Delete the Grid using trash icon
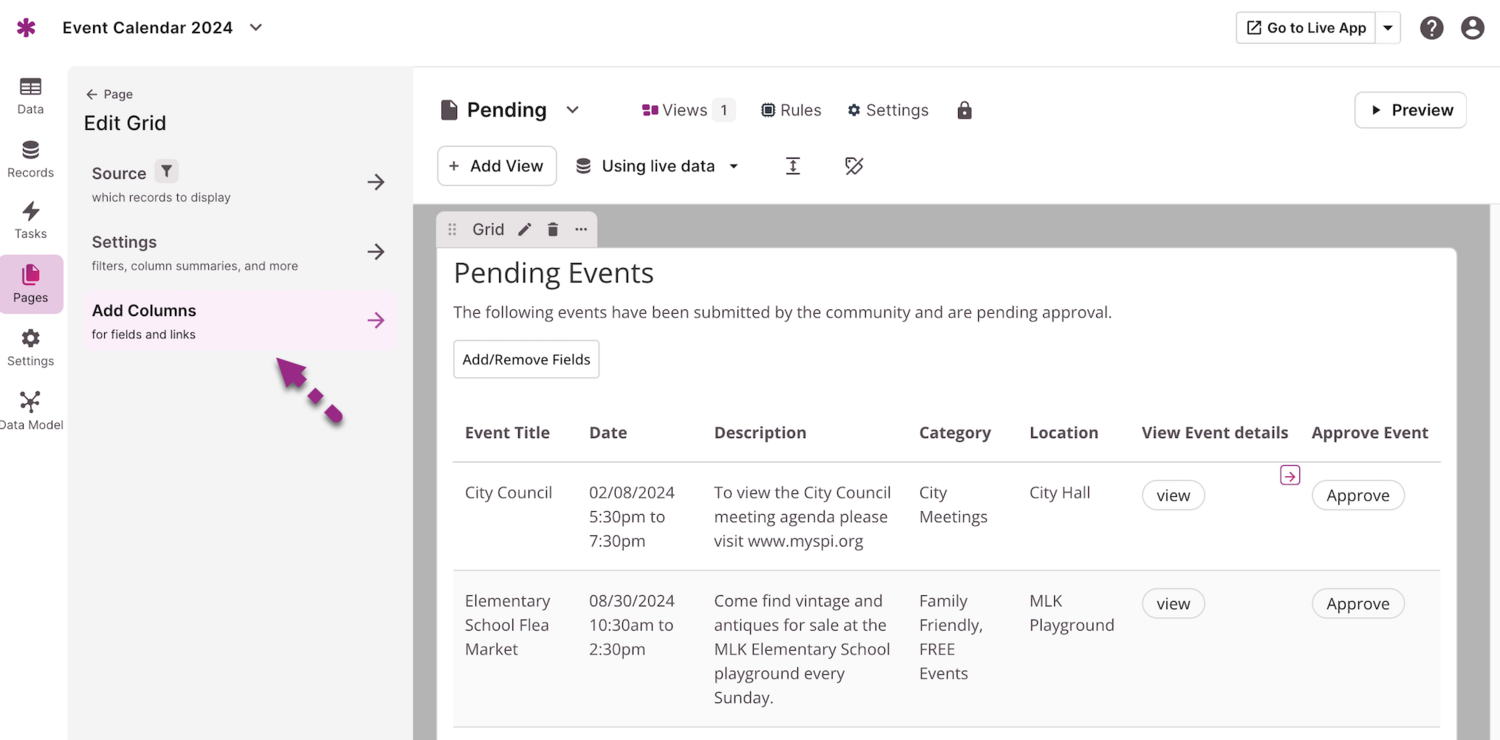 click(553, 230)
